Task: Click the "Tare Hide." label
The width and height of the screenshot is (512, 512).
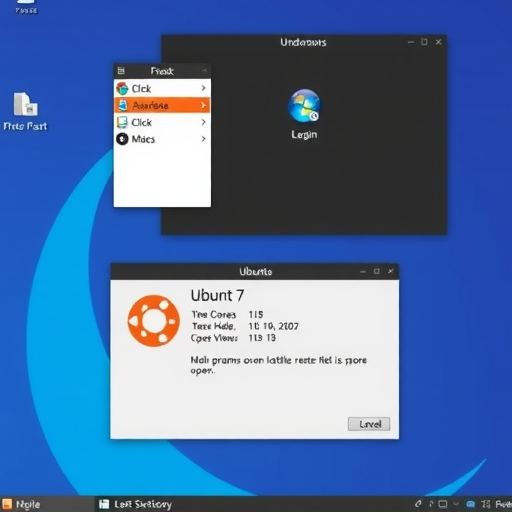Action: tap(213, 326)
